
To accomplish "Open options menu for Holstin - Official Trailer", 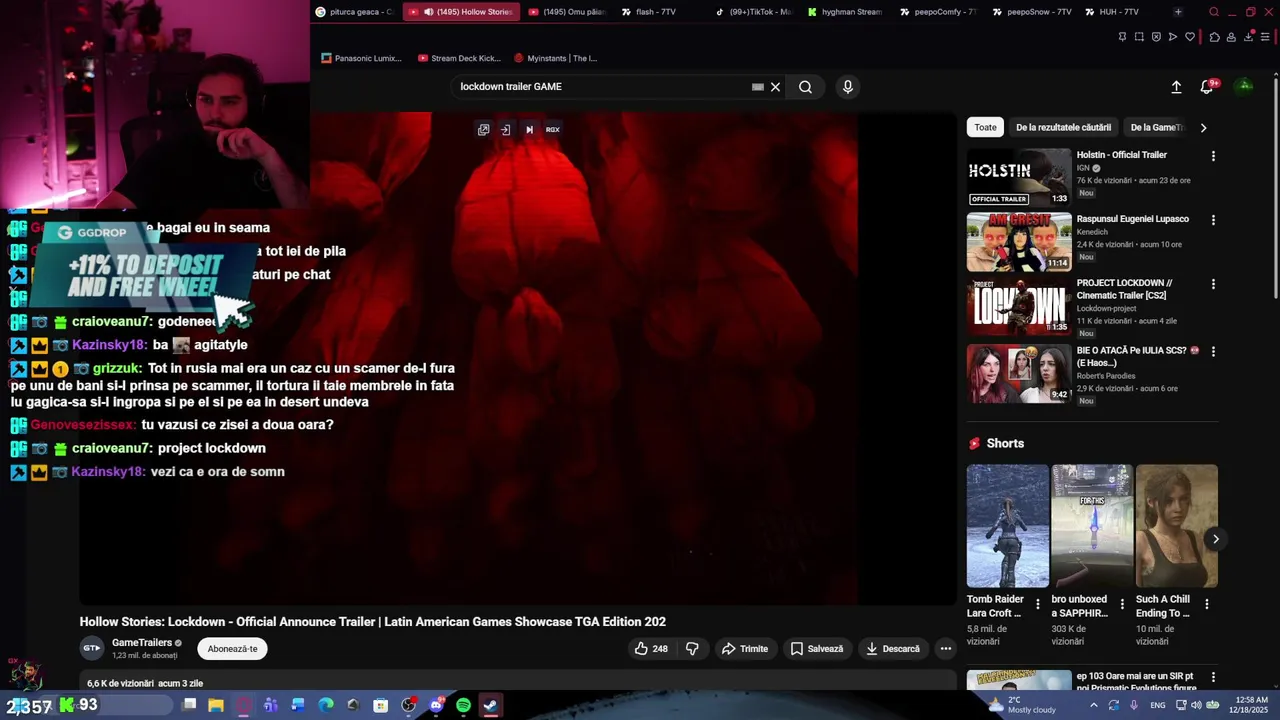I will click(x=1213, y=156).
